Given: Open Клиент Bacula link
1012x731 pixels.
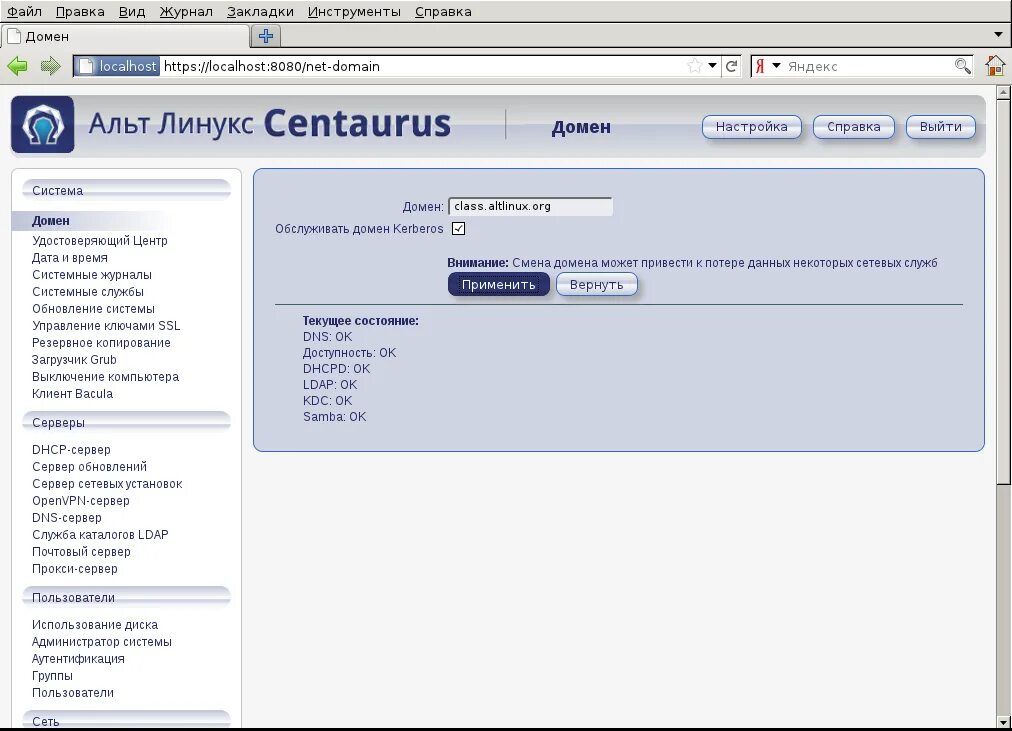Looking at the screenshot, I should click(72, 394).
